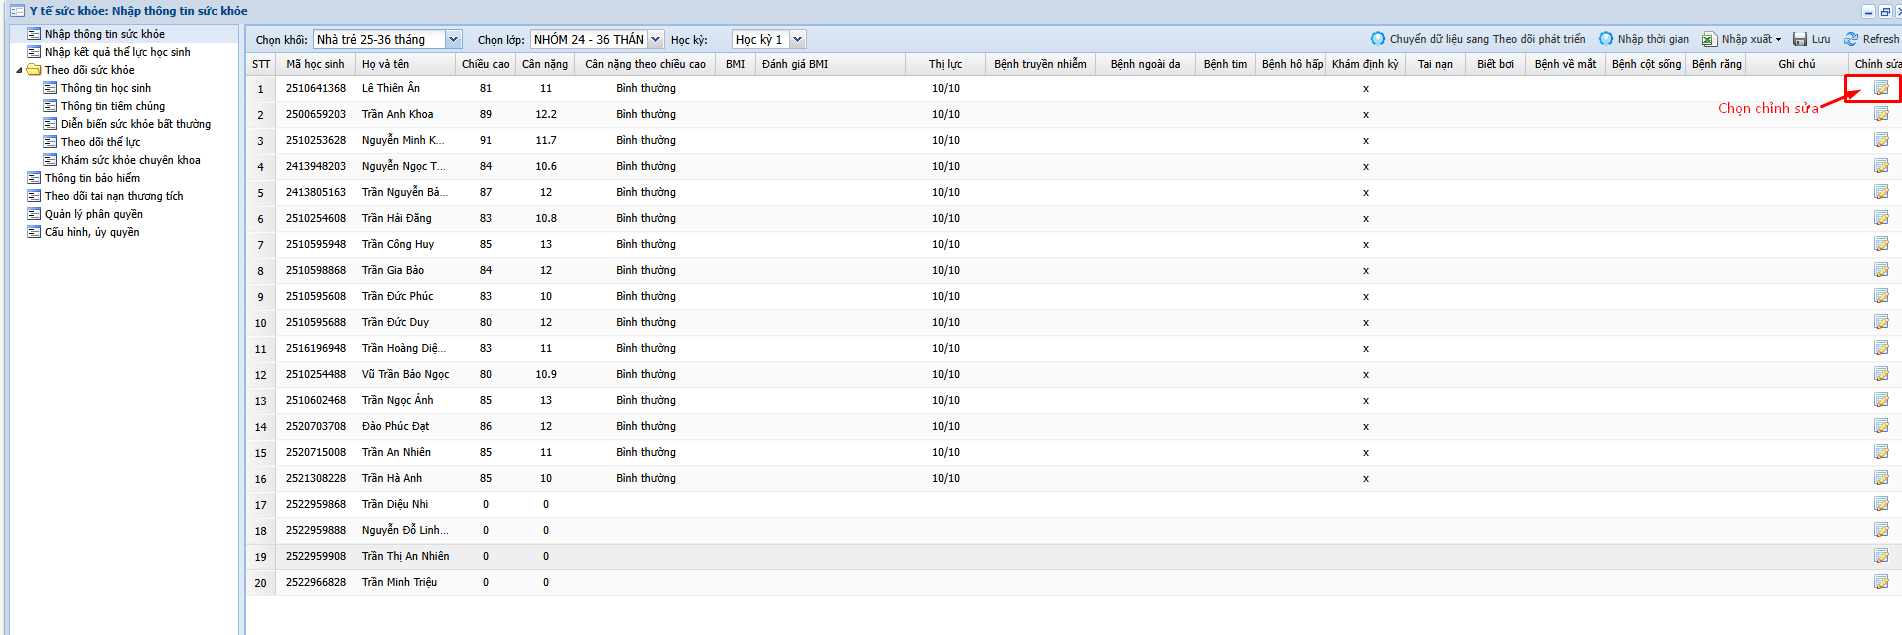Viewport: 1902px width, 635px height.
Task: Click Chiều cao column header
Action: 486,64
